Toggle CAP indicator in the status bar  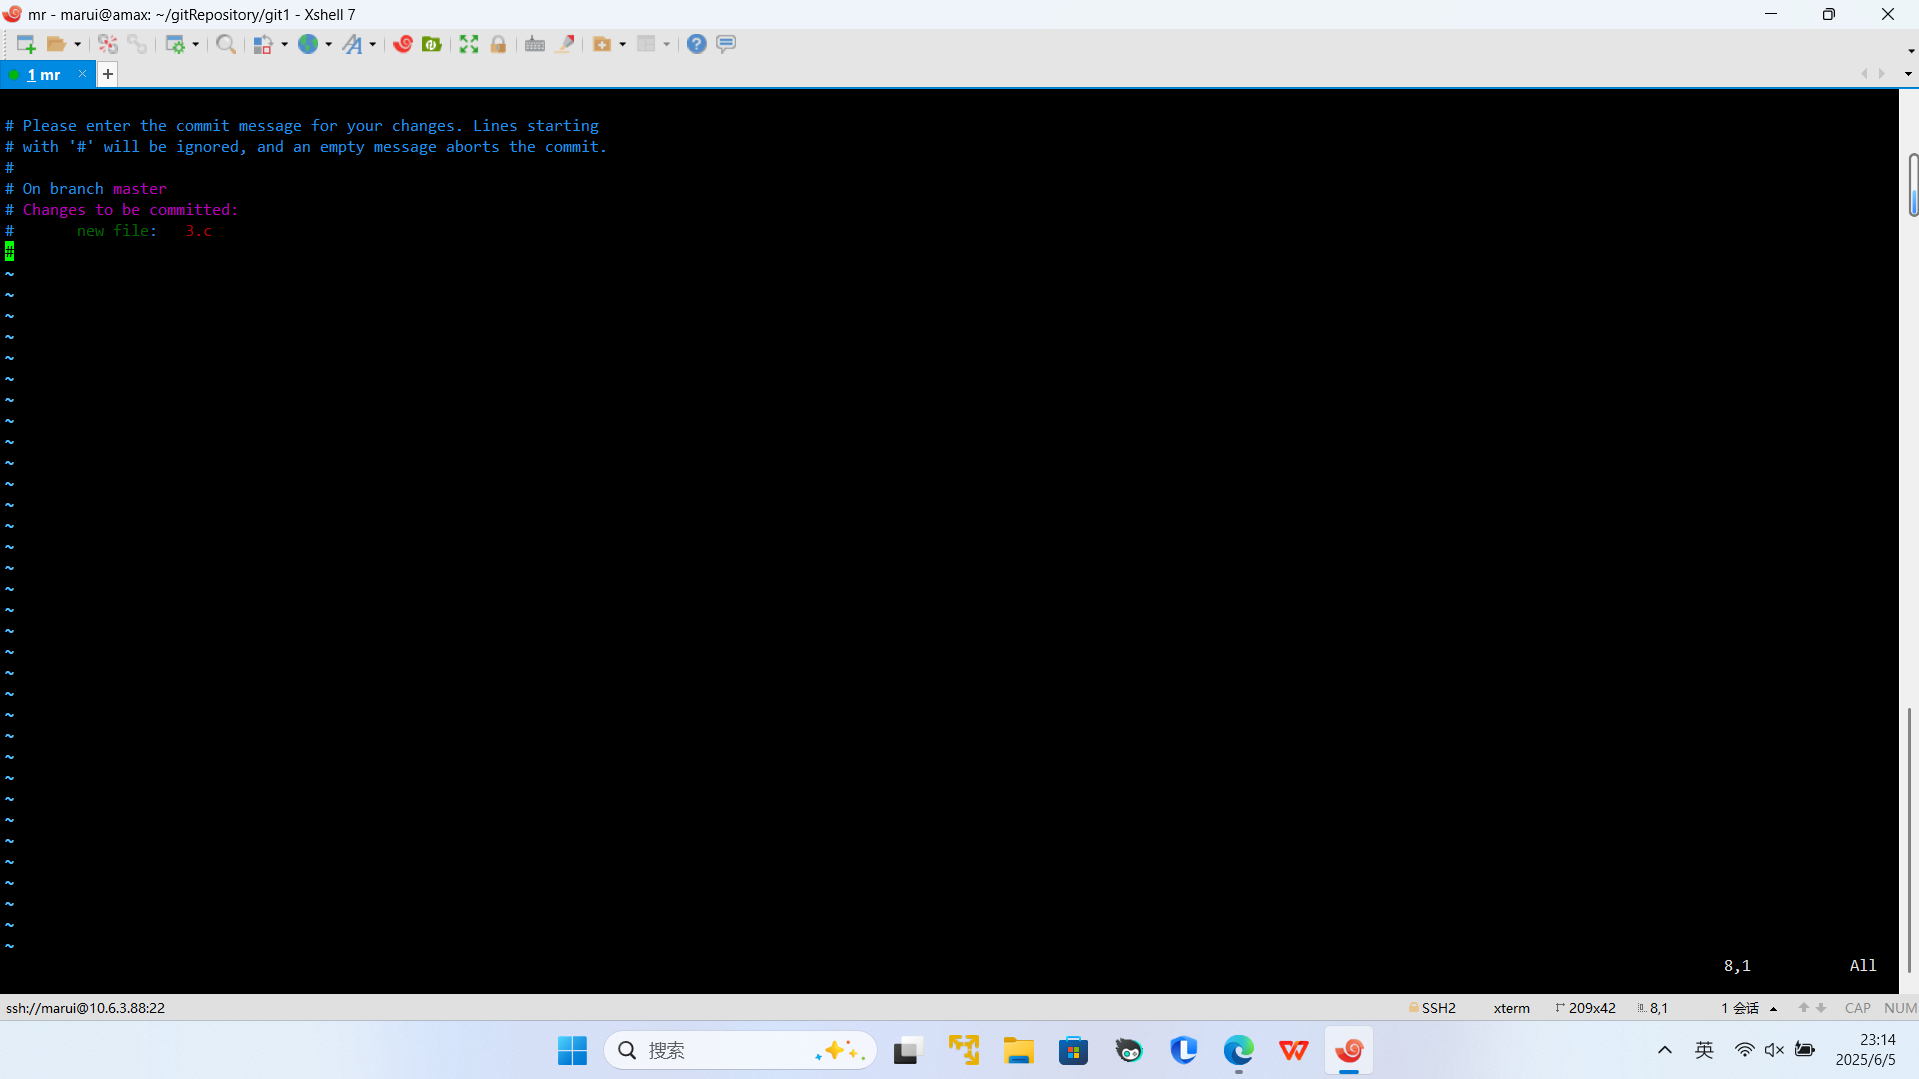(x=1857, y=1008)
